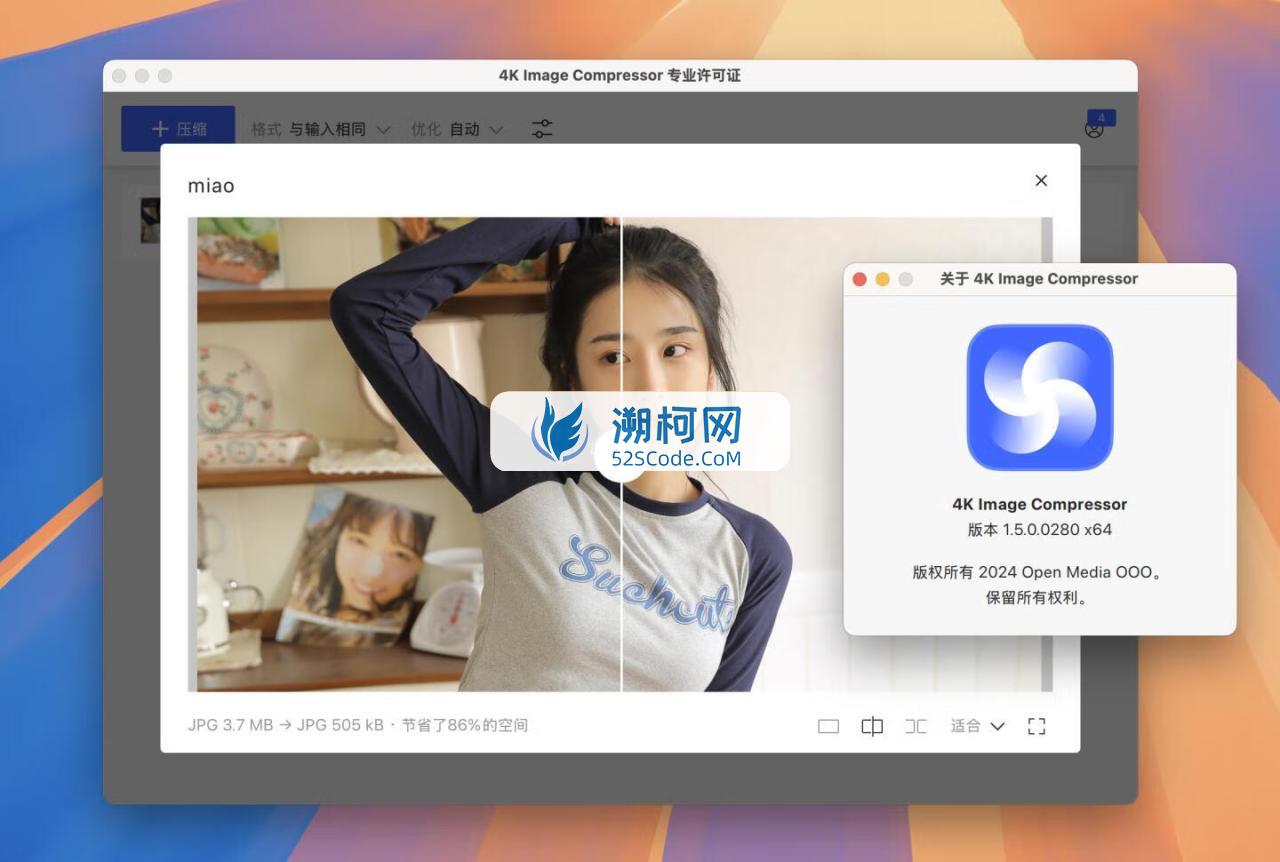The image size is (1280, 862).
Task: Open the account icon with badge 4
Action: [x=1098, y=126]
